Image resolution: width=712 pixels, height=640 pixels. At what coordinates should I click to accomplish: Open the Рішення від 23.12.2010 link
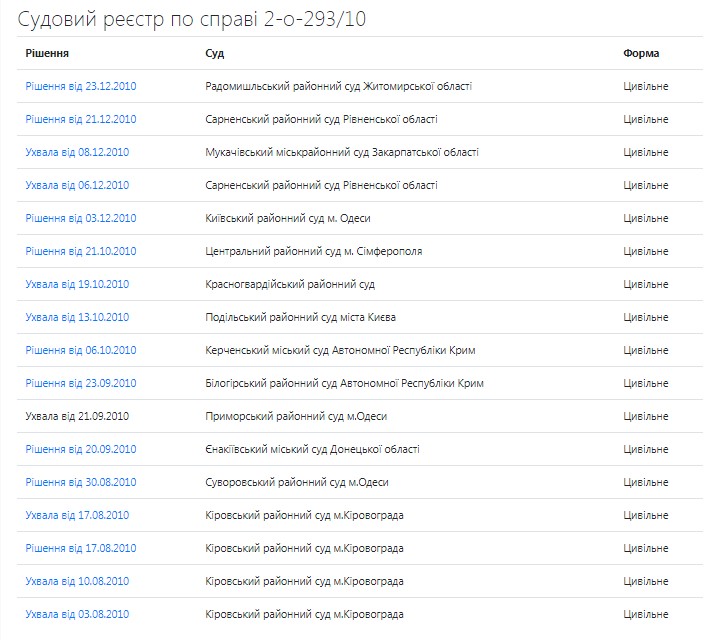click(x=80, y=86)
